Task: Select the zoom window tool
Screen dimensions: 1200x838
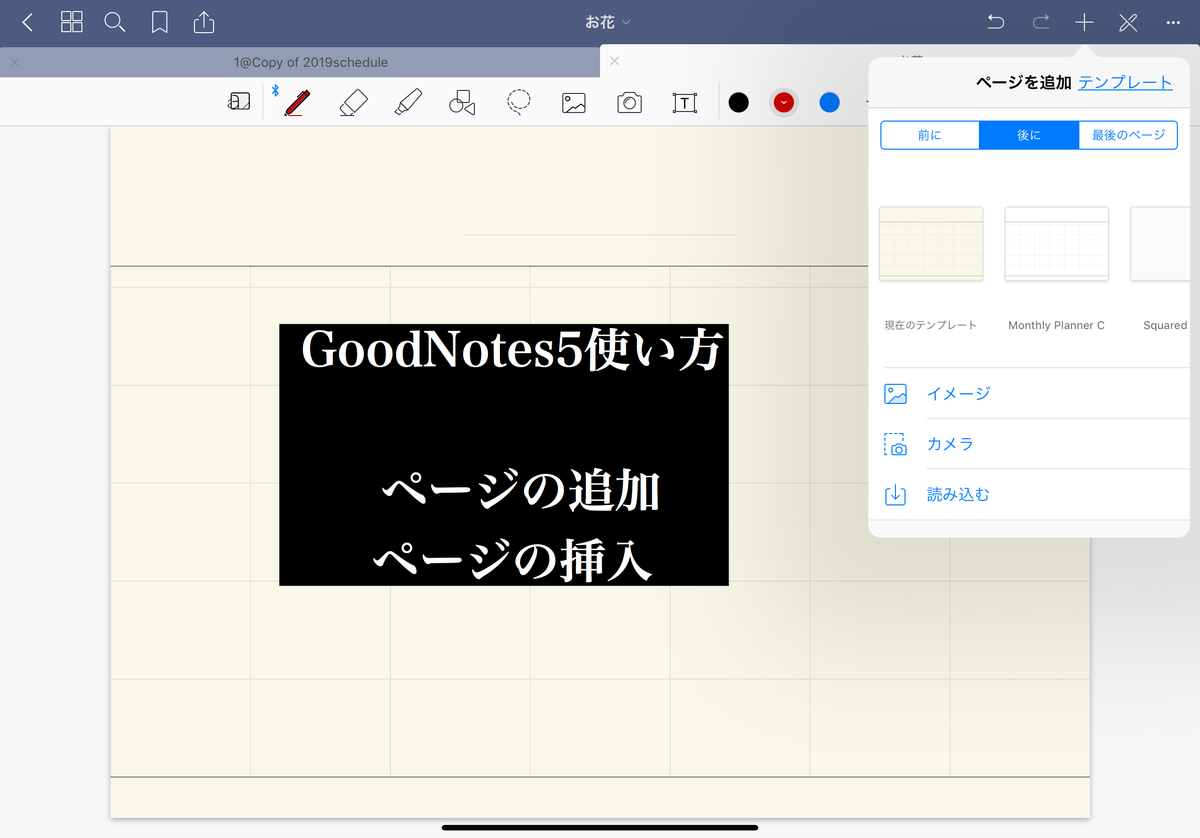Action: [239, 101]
